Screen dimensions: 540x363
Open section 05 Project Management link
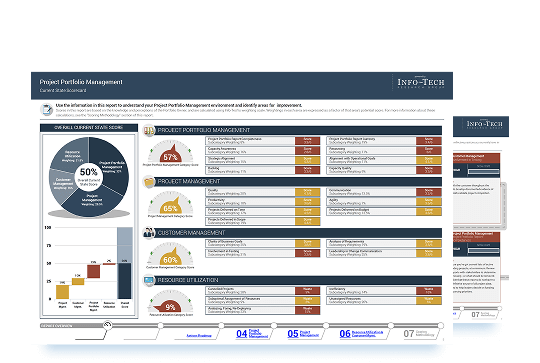[303, 333]
